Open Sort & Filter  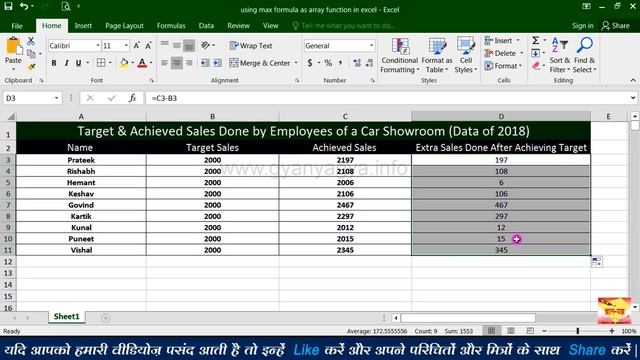pyautogui.click(x=559, y=56)
